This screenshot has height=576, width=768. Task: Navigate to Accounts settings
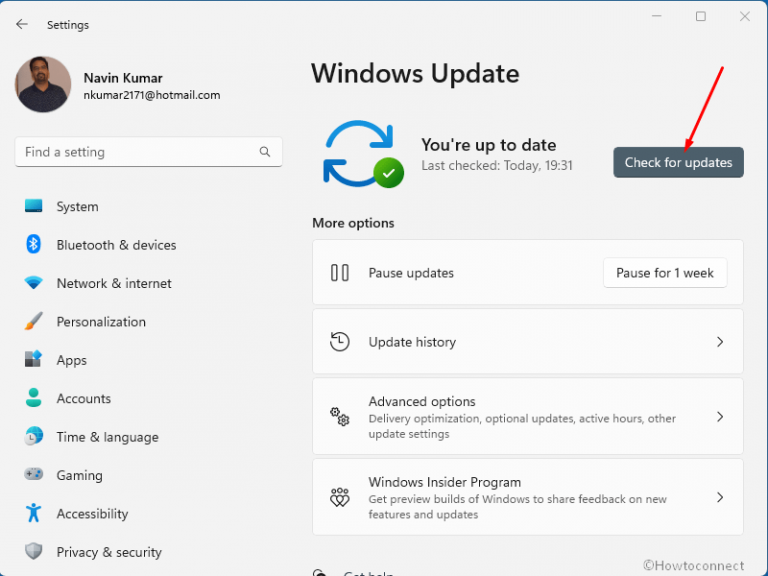coord(84,399)
